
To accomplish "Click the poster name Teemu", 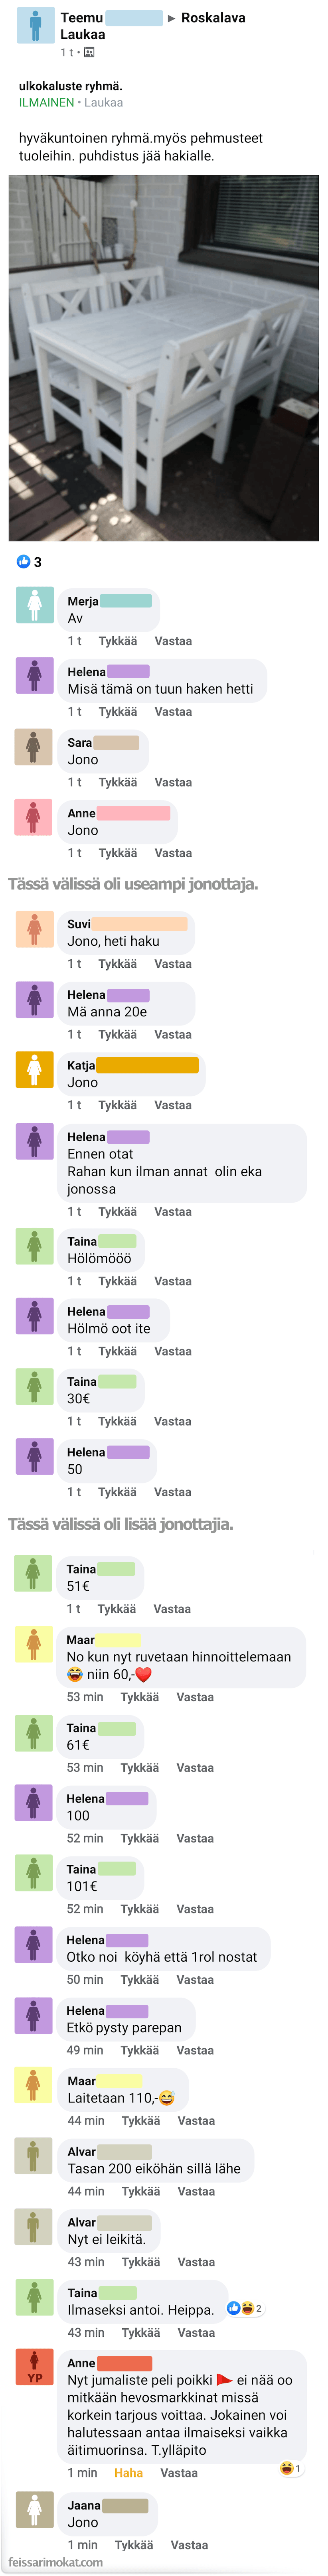I will (81, 18).
